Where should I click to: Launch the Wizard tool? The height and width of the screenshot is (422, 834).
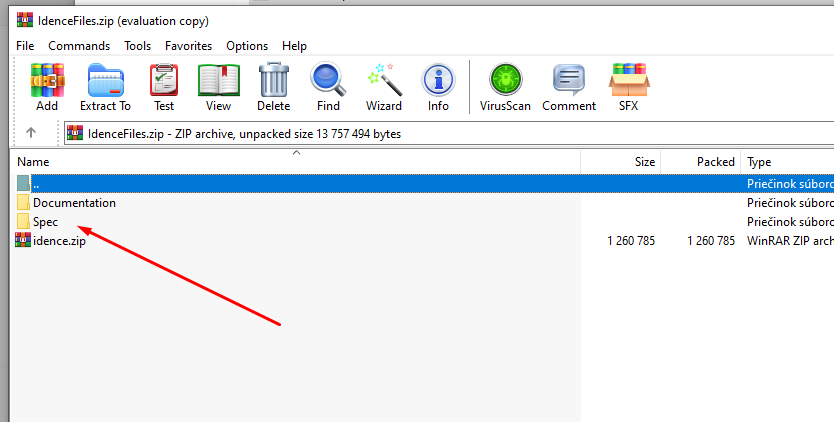(383, 87)
